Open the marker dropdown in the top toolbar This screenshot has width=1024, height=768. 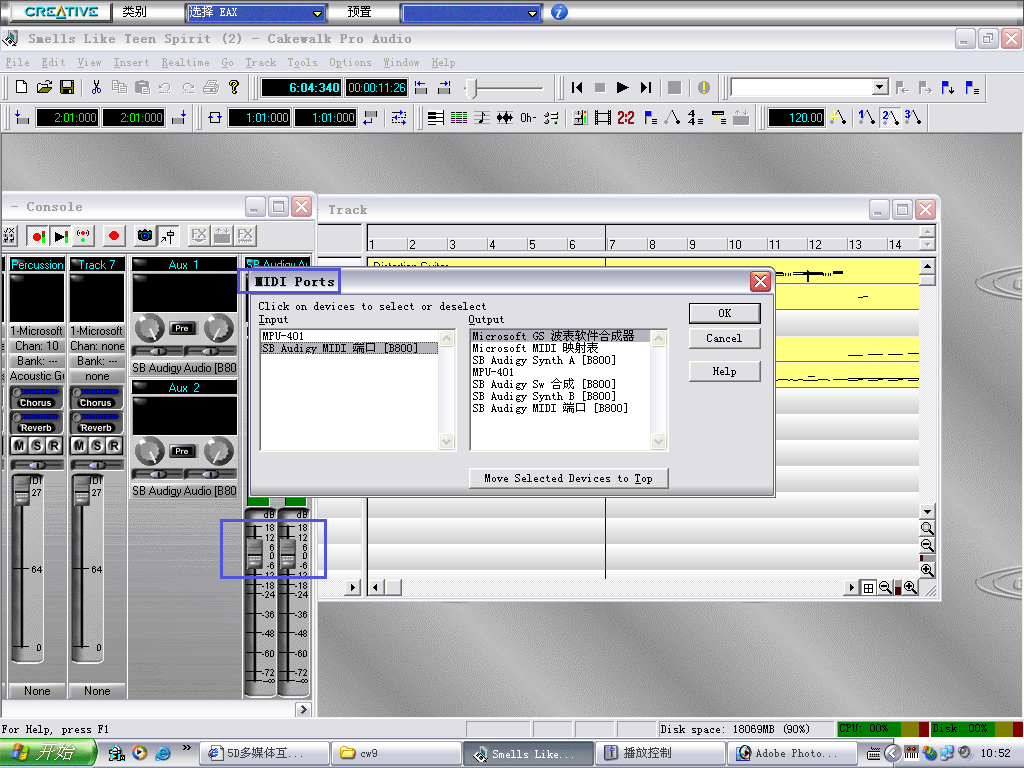pos(880,87)
